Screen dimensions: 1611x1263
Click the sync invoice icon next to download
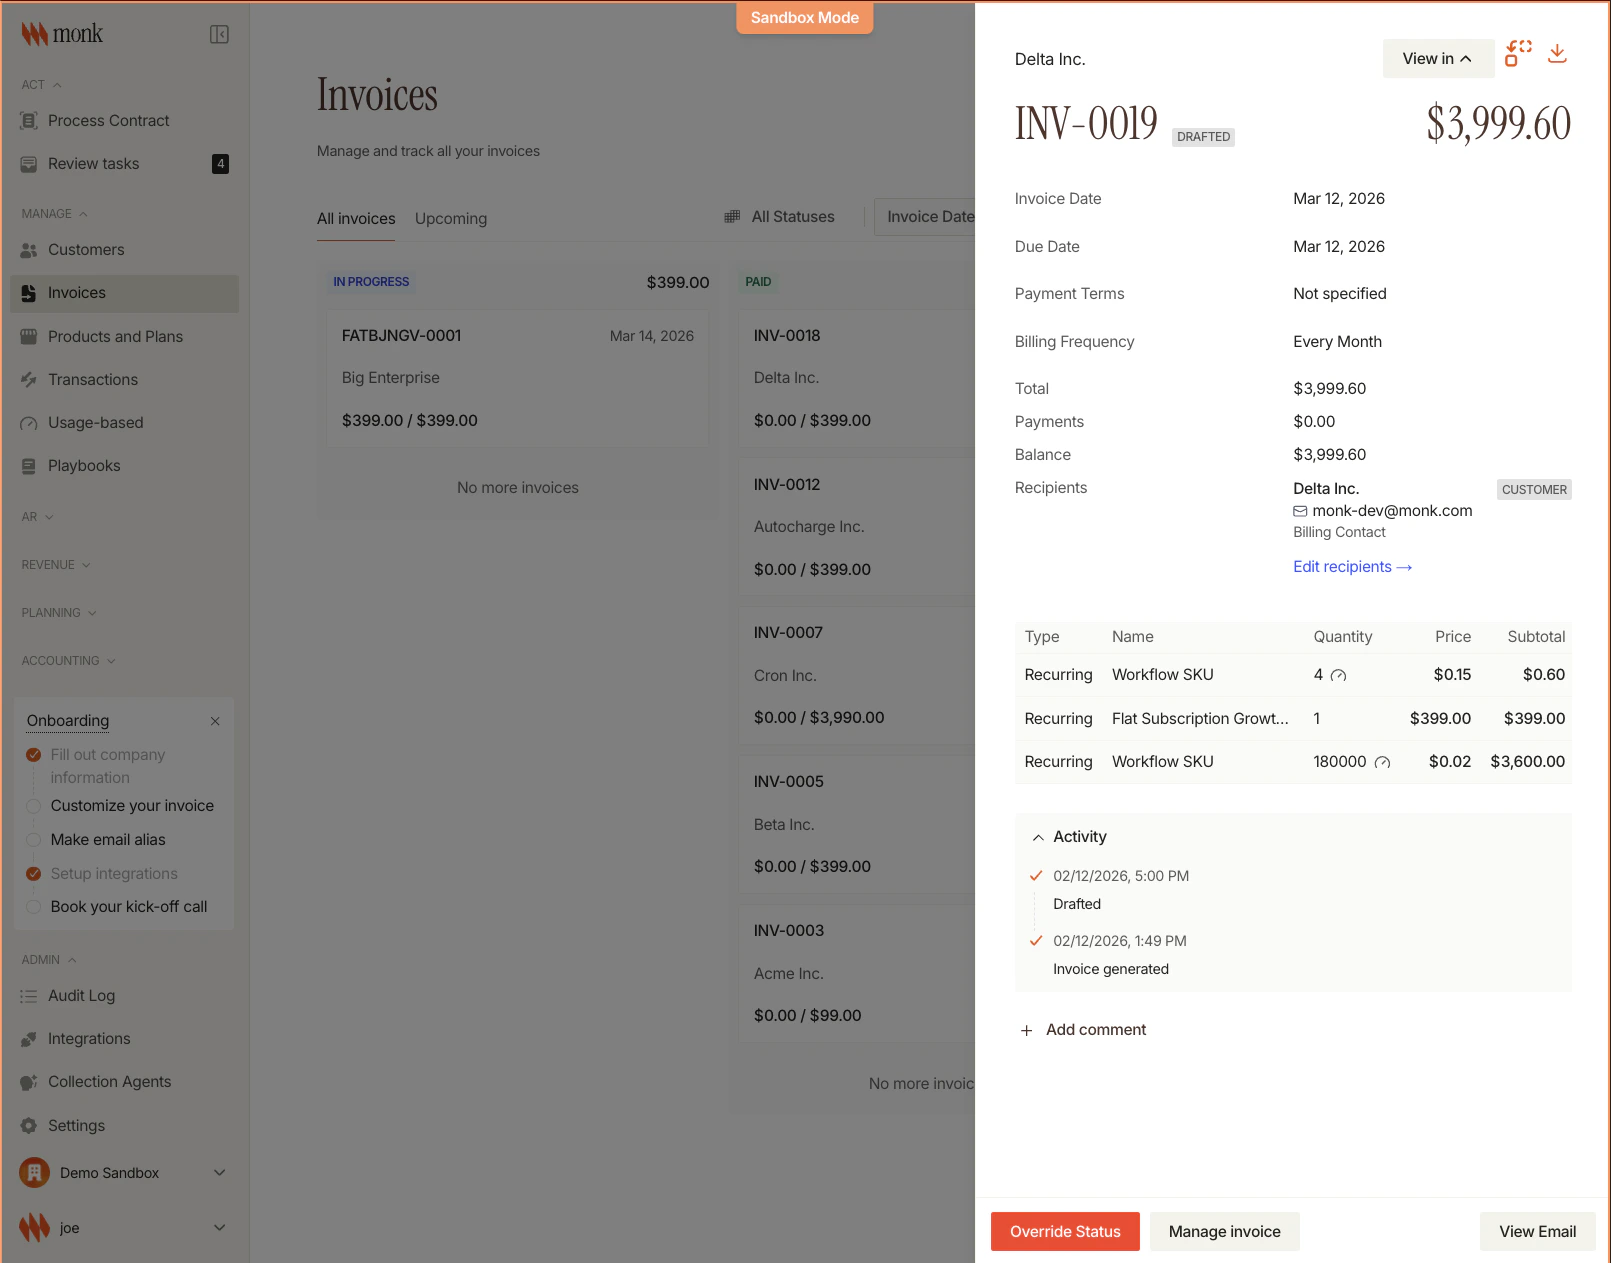pyautogui.click(x=1518, y=53)
